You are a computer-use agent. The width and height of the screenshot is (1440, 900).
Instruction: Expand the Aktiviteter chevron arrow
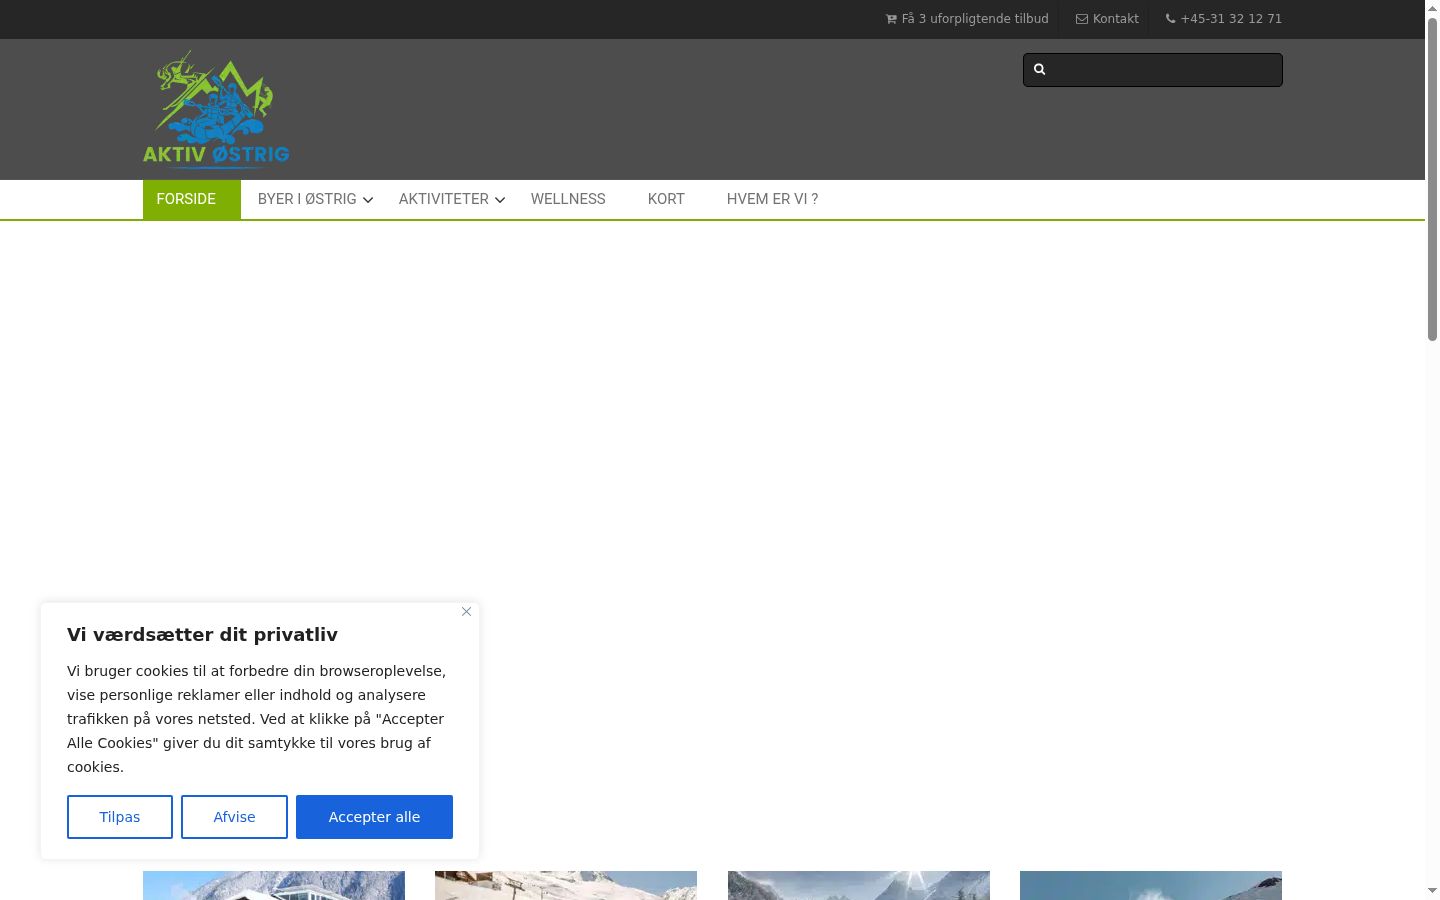tap(500, 200)
